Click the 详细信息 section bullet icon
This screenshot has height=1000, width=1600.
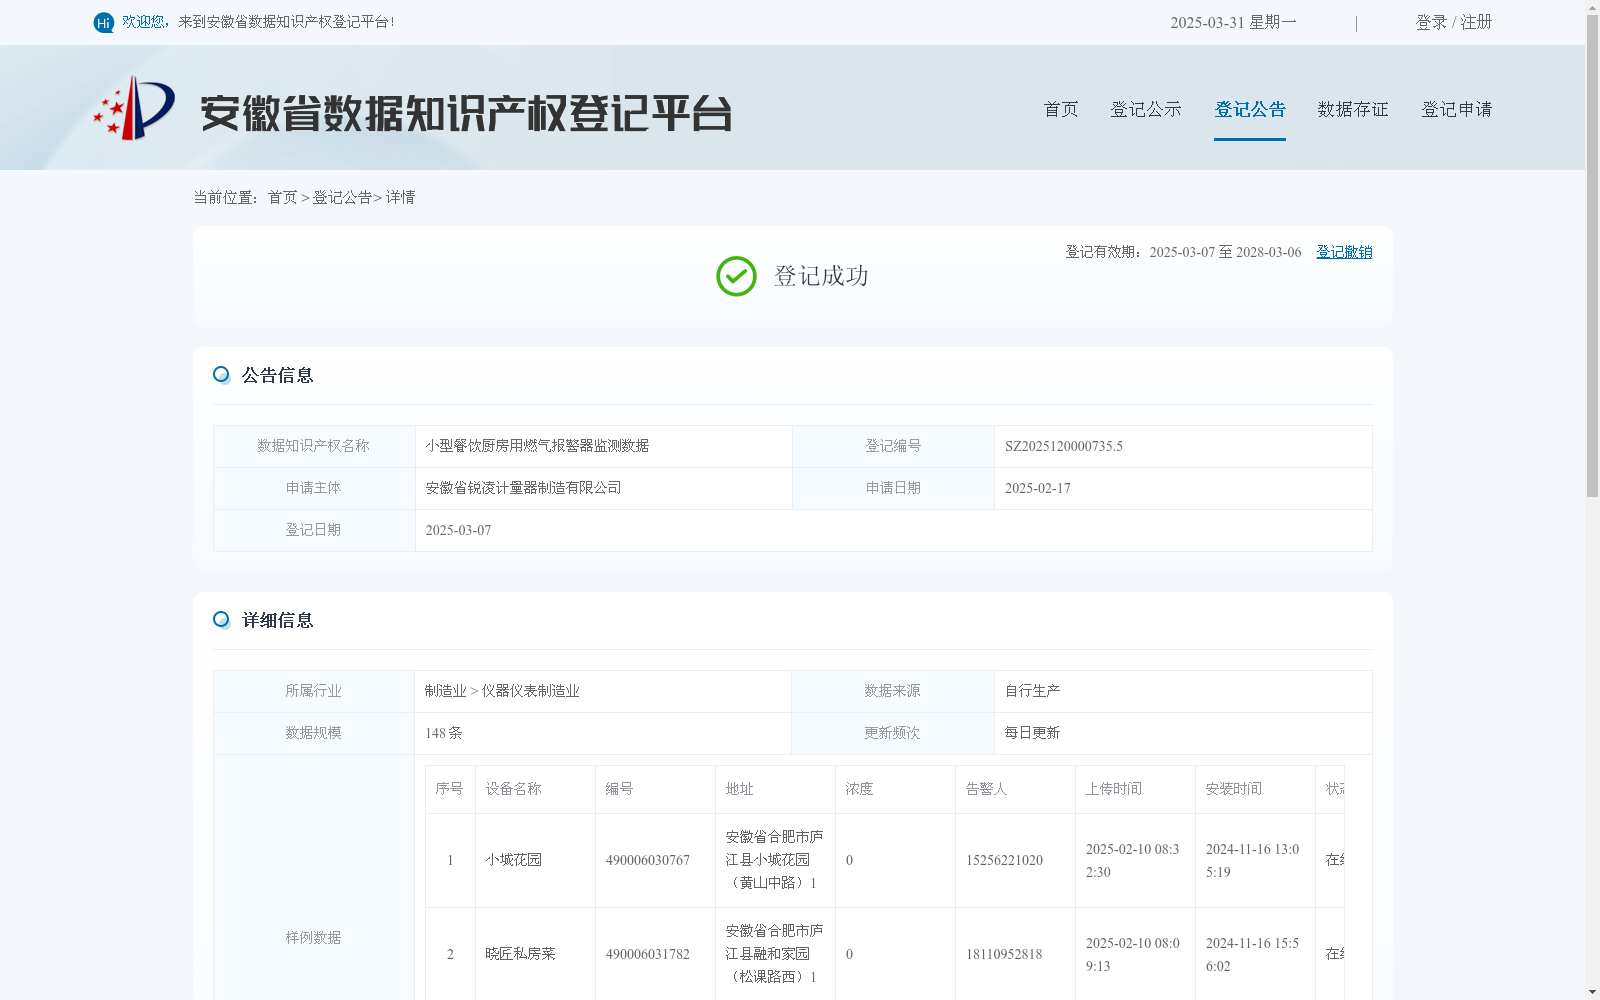(221, 620)
